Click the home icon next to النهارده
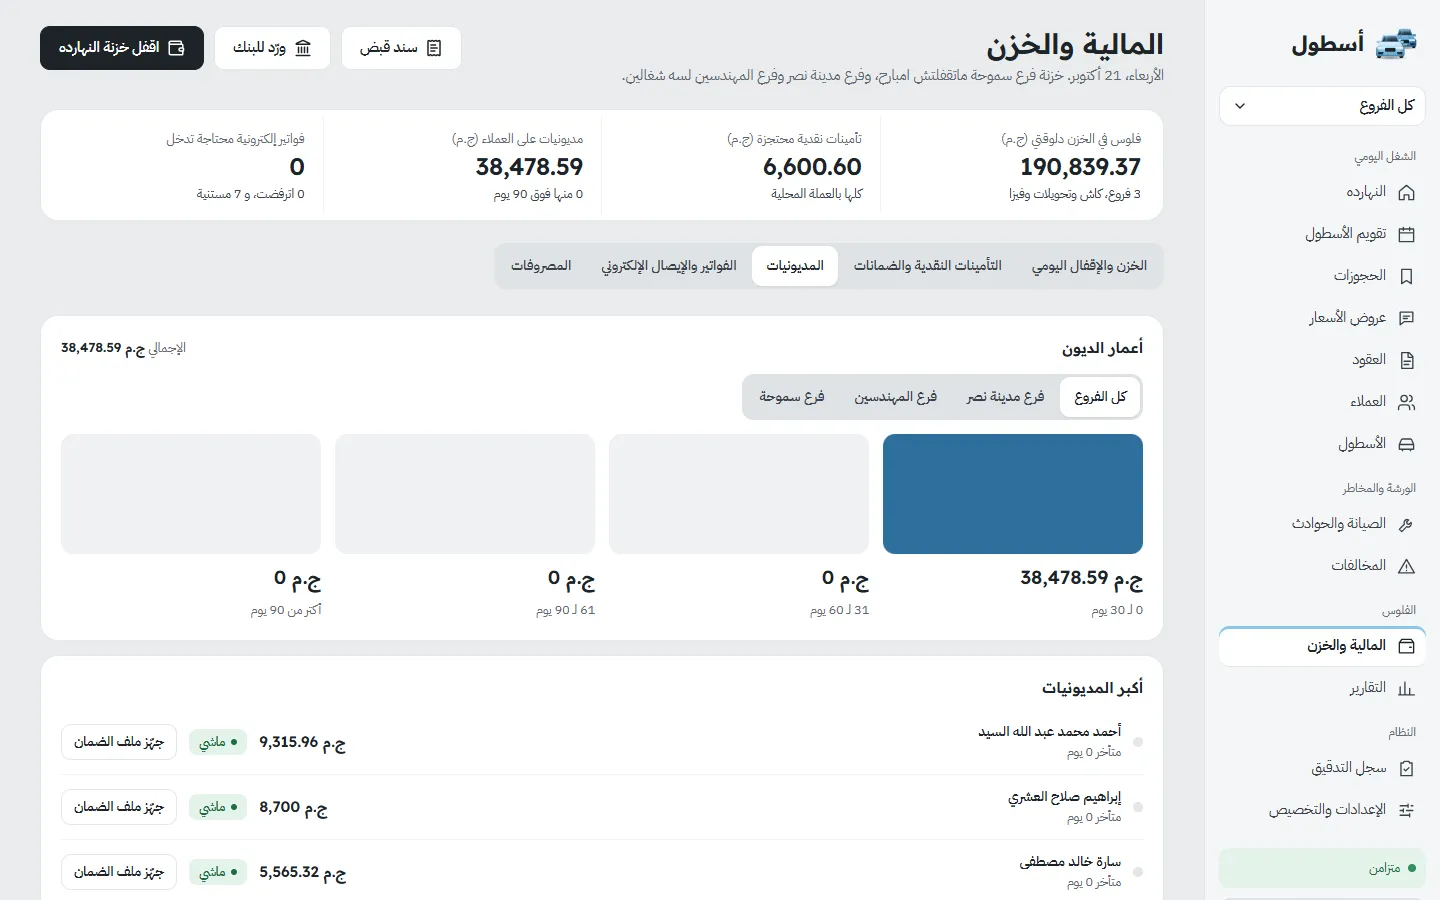Viewport: 1440px width, 900px height. point(1406,192)
